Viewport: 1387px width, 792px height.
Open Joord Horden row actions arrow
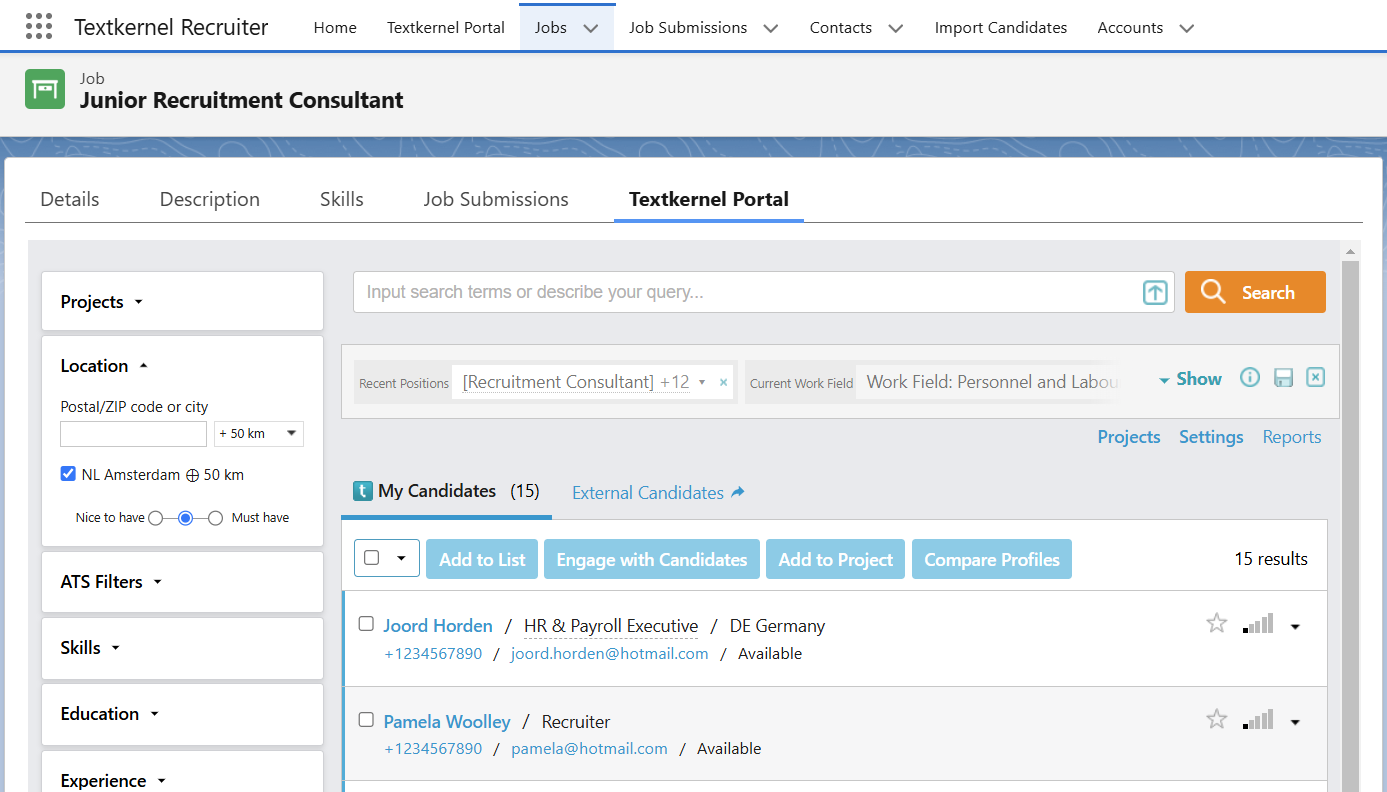(1295, 626)
